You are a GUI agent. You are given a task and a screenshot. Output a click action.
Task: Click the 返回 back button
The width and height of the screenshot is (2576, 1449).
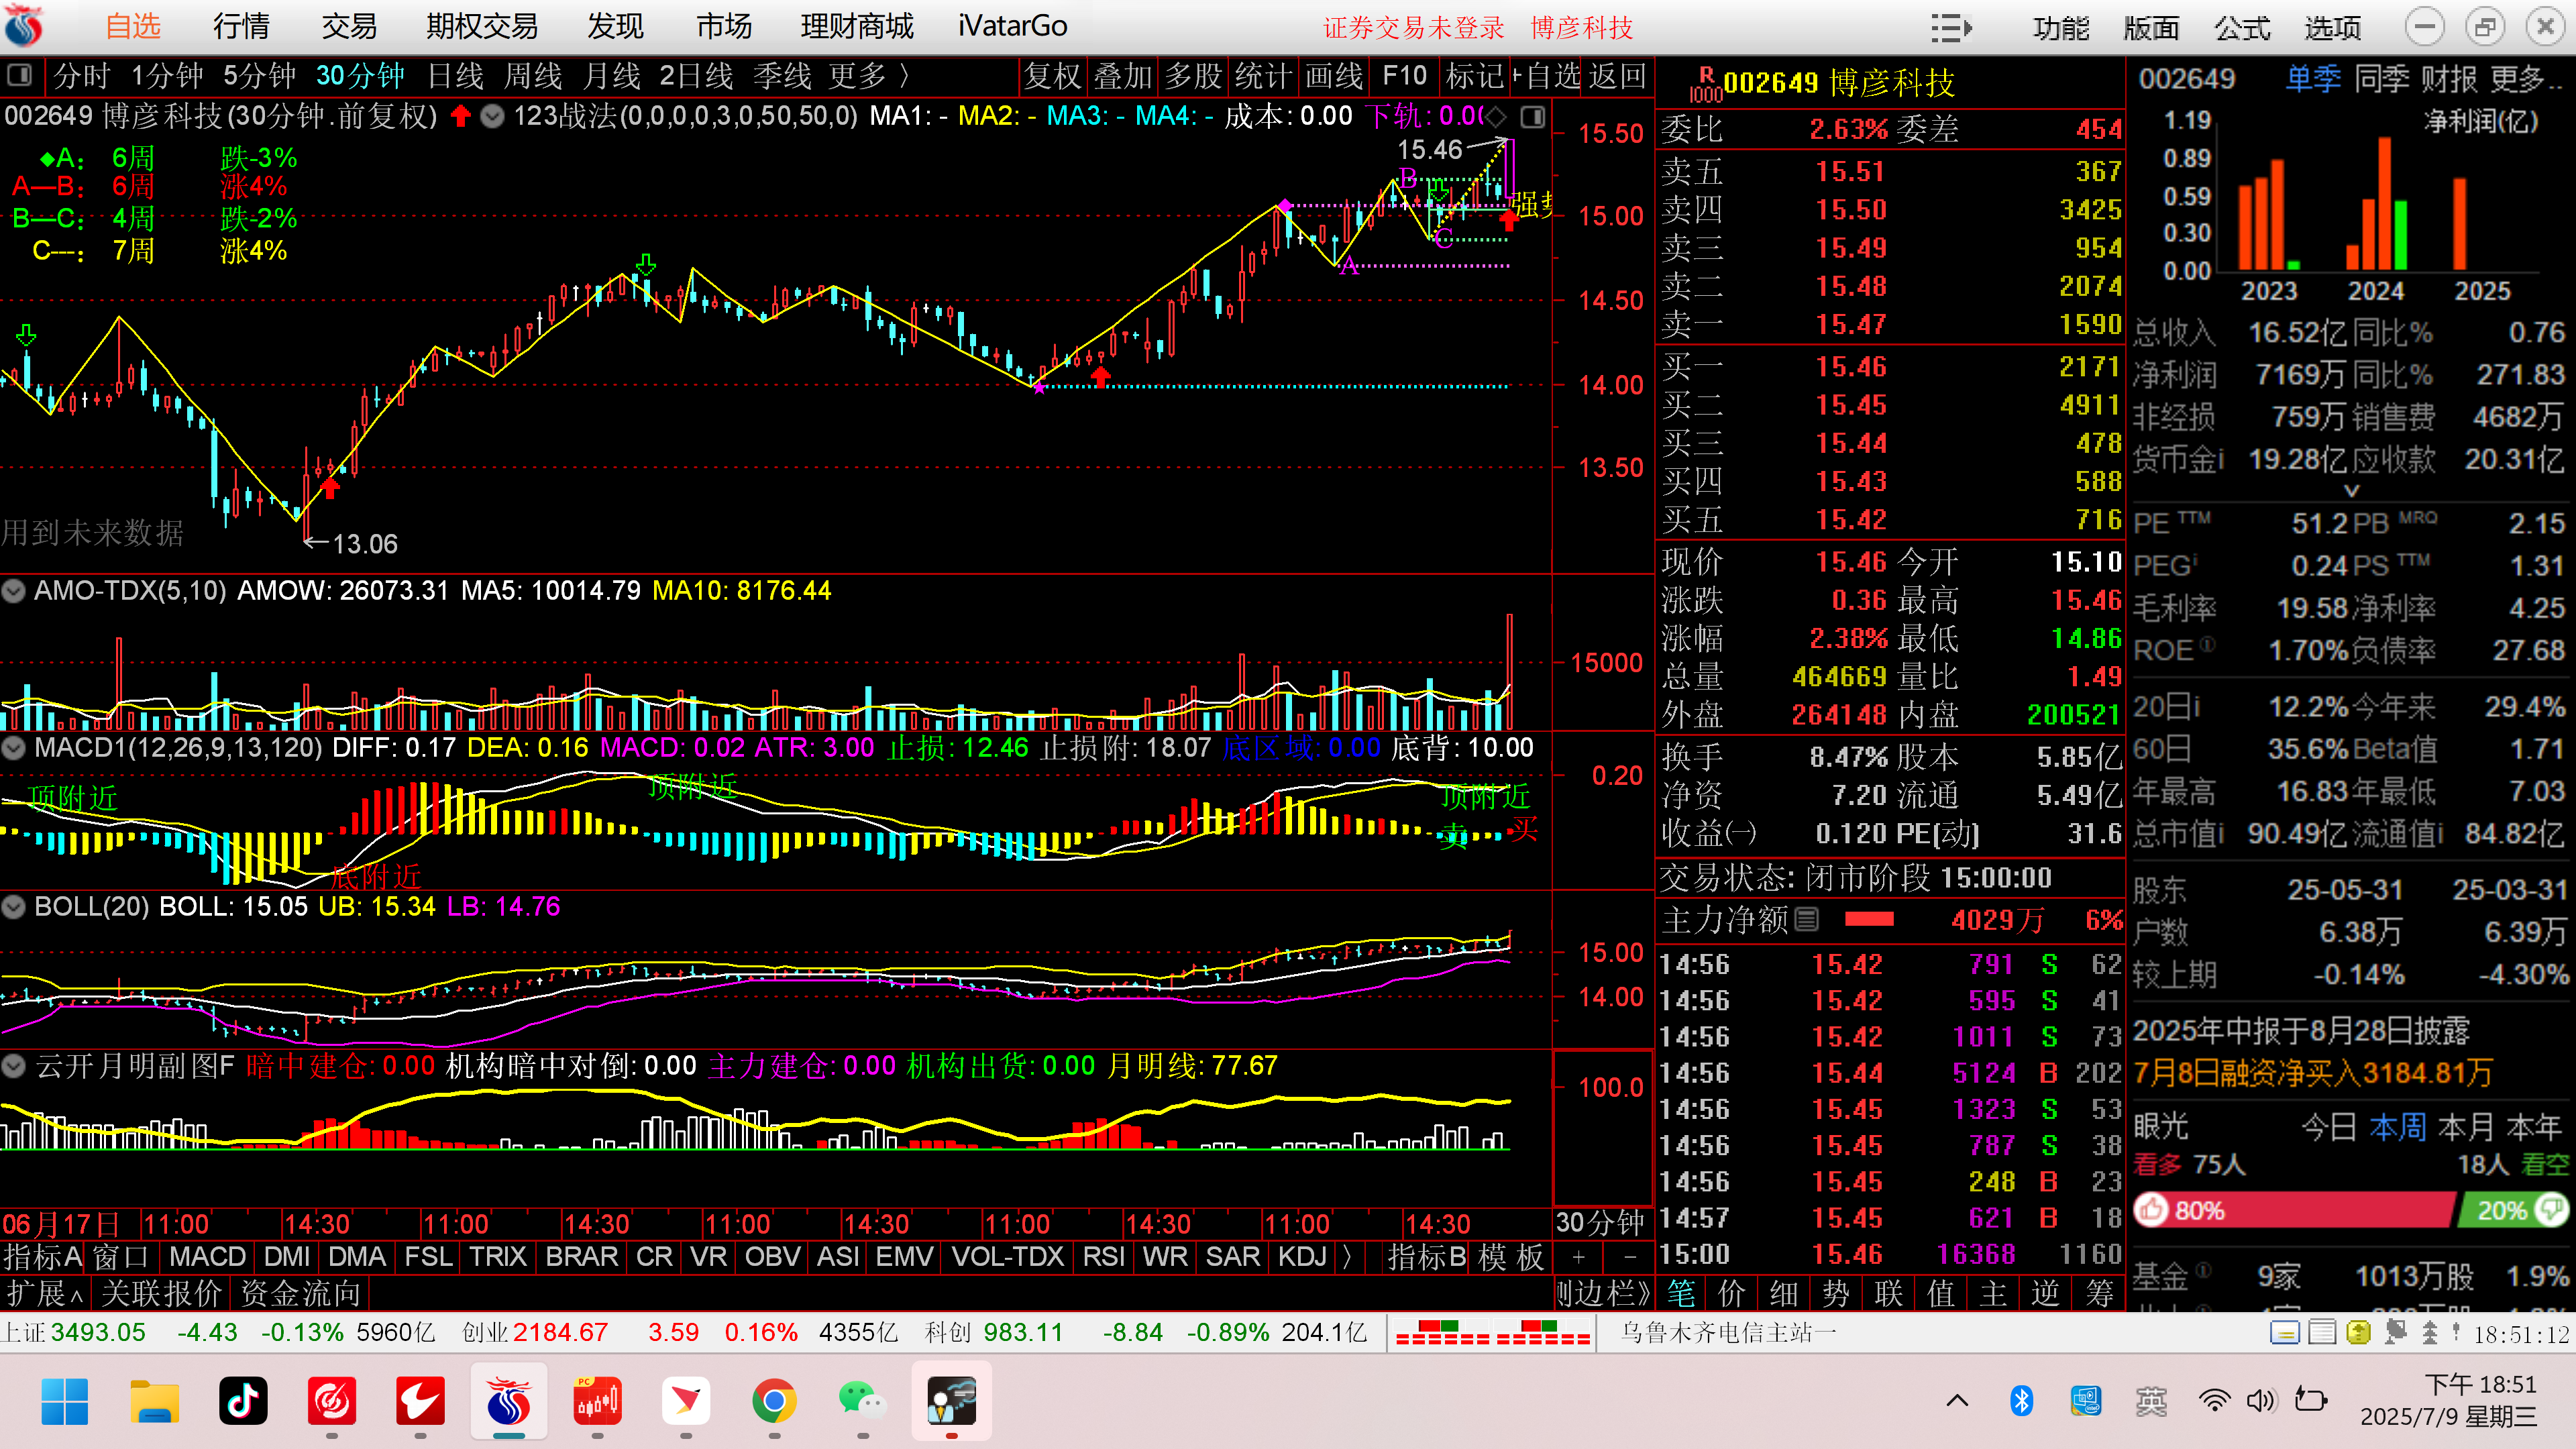click(x=1617, y=76)
